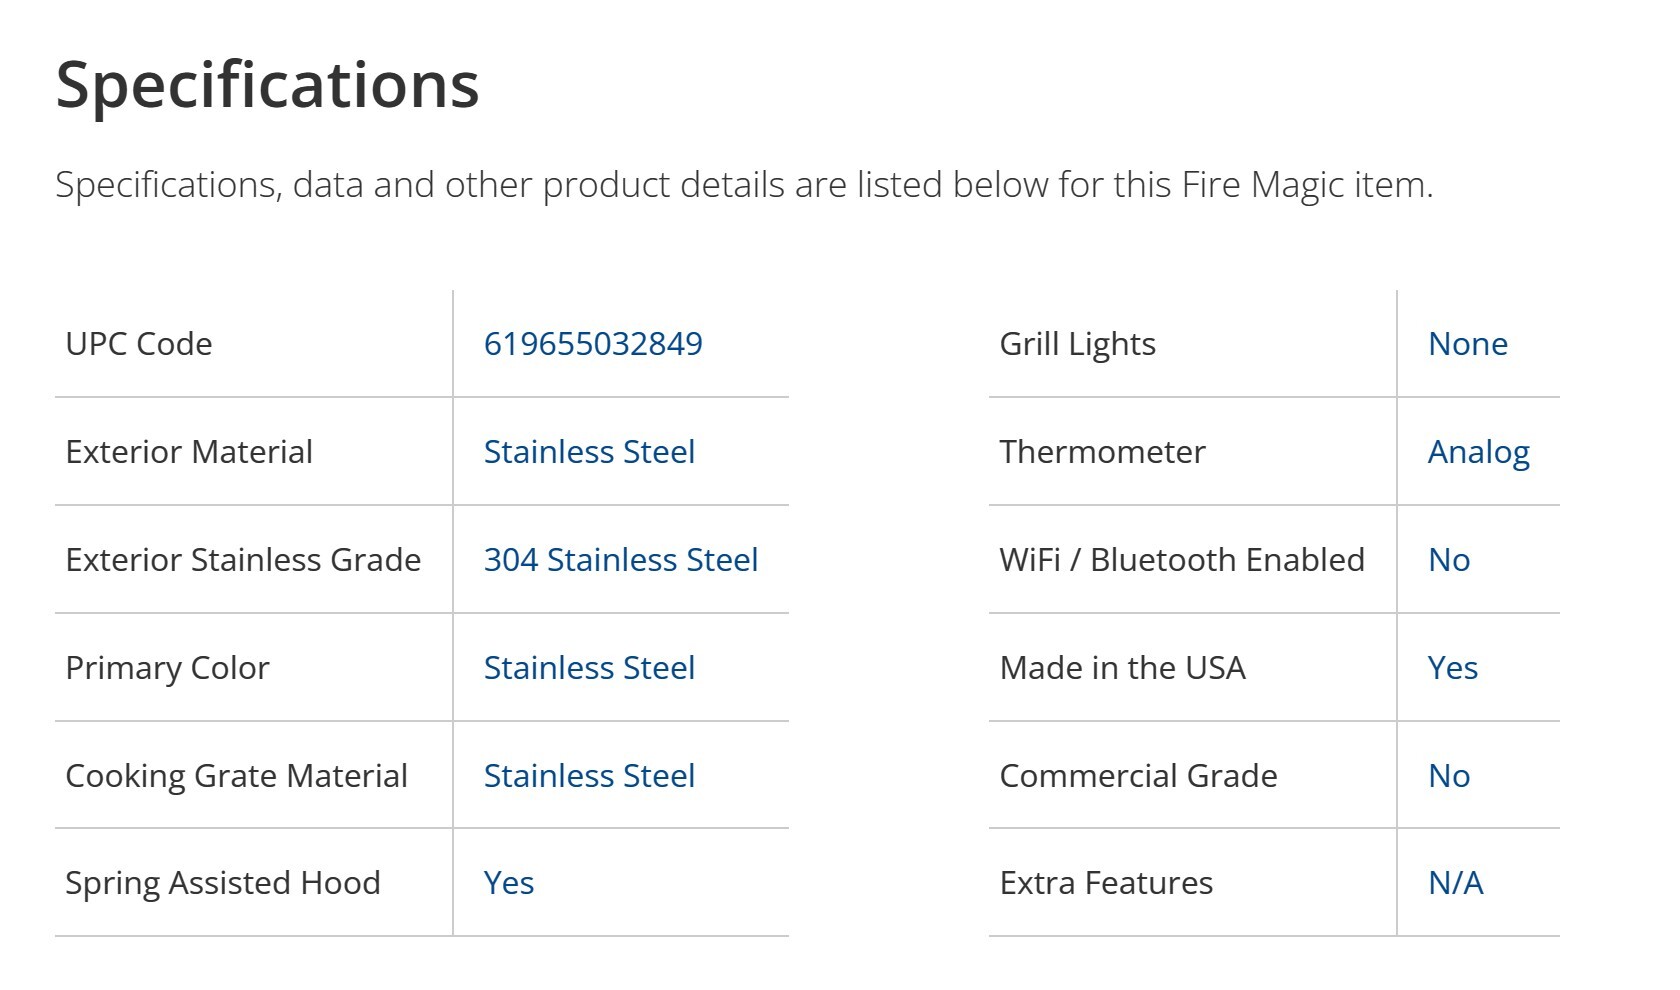Click the Spring Assisted Hood Yes link
The image size is (1680, 990).
(x=509, y=883)
